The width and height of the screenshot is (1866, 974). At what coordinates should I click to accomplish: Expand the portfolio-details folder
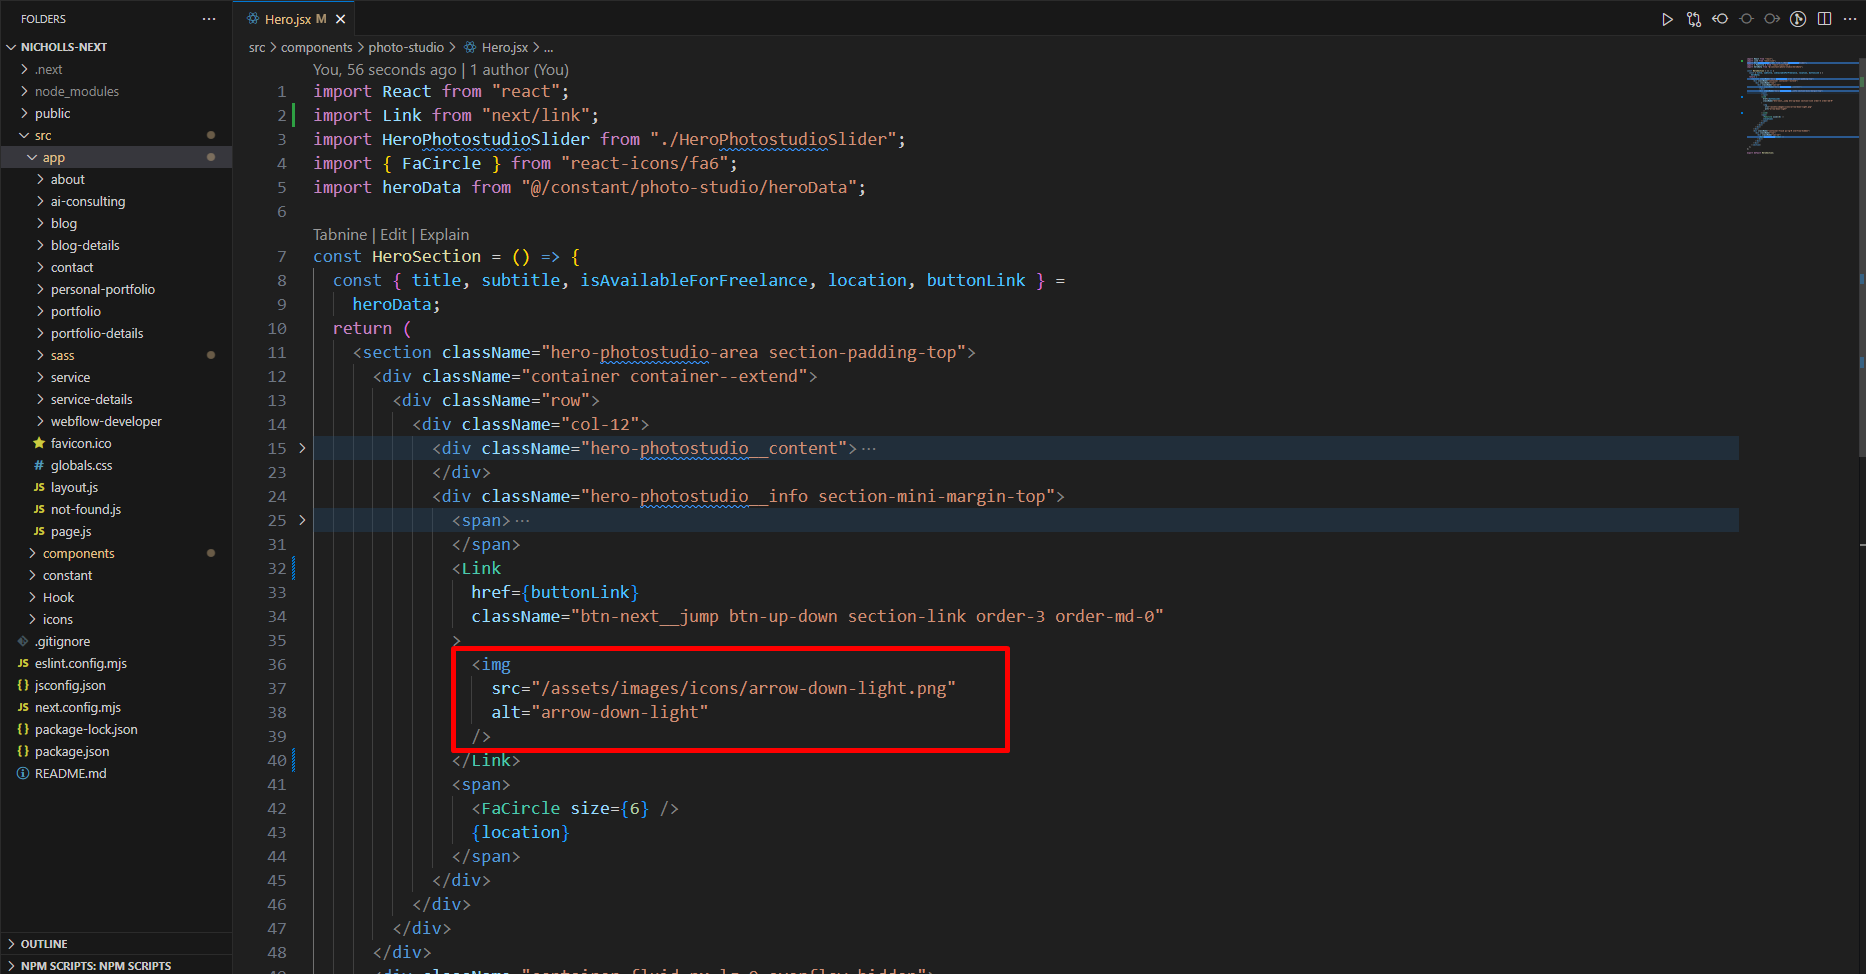point(97,333)
